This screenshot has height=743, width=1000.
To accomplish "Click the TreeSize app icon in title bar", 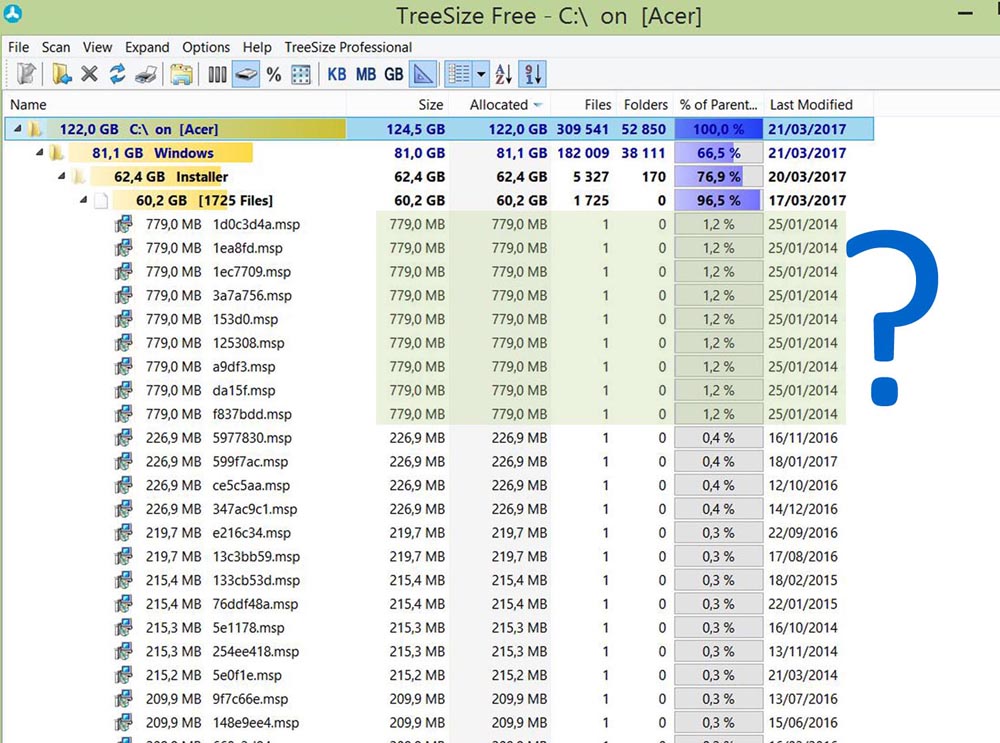I will tap(12, 13).
